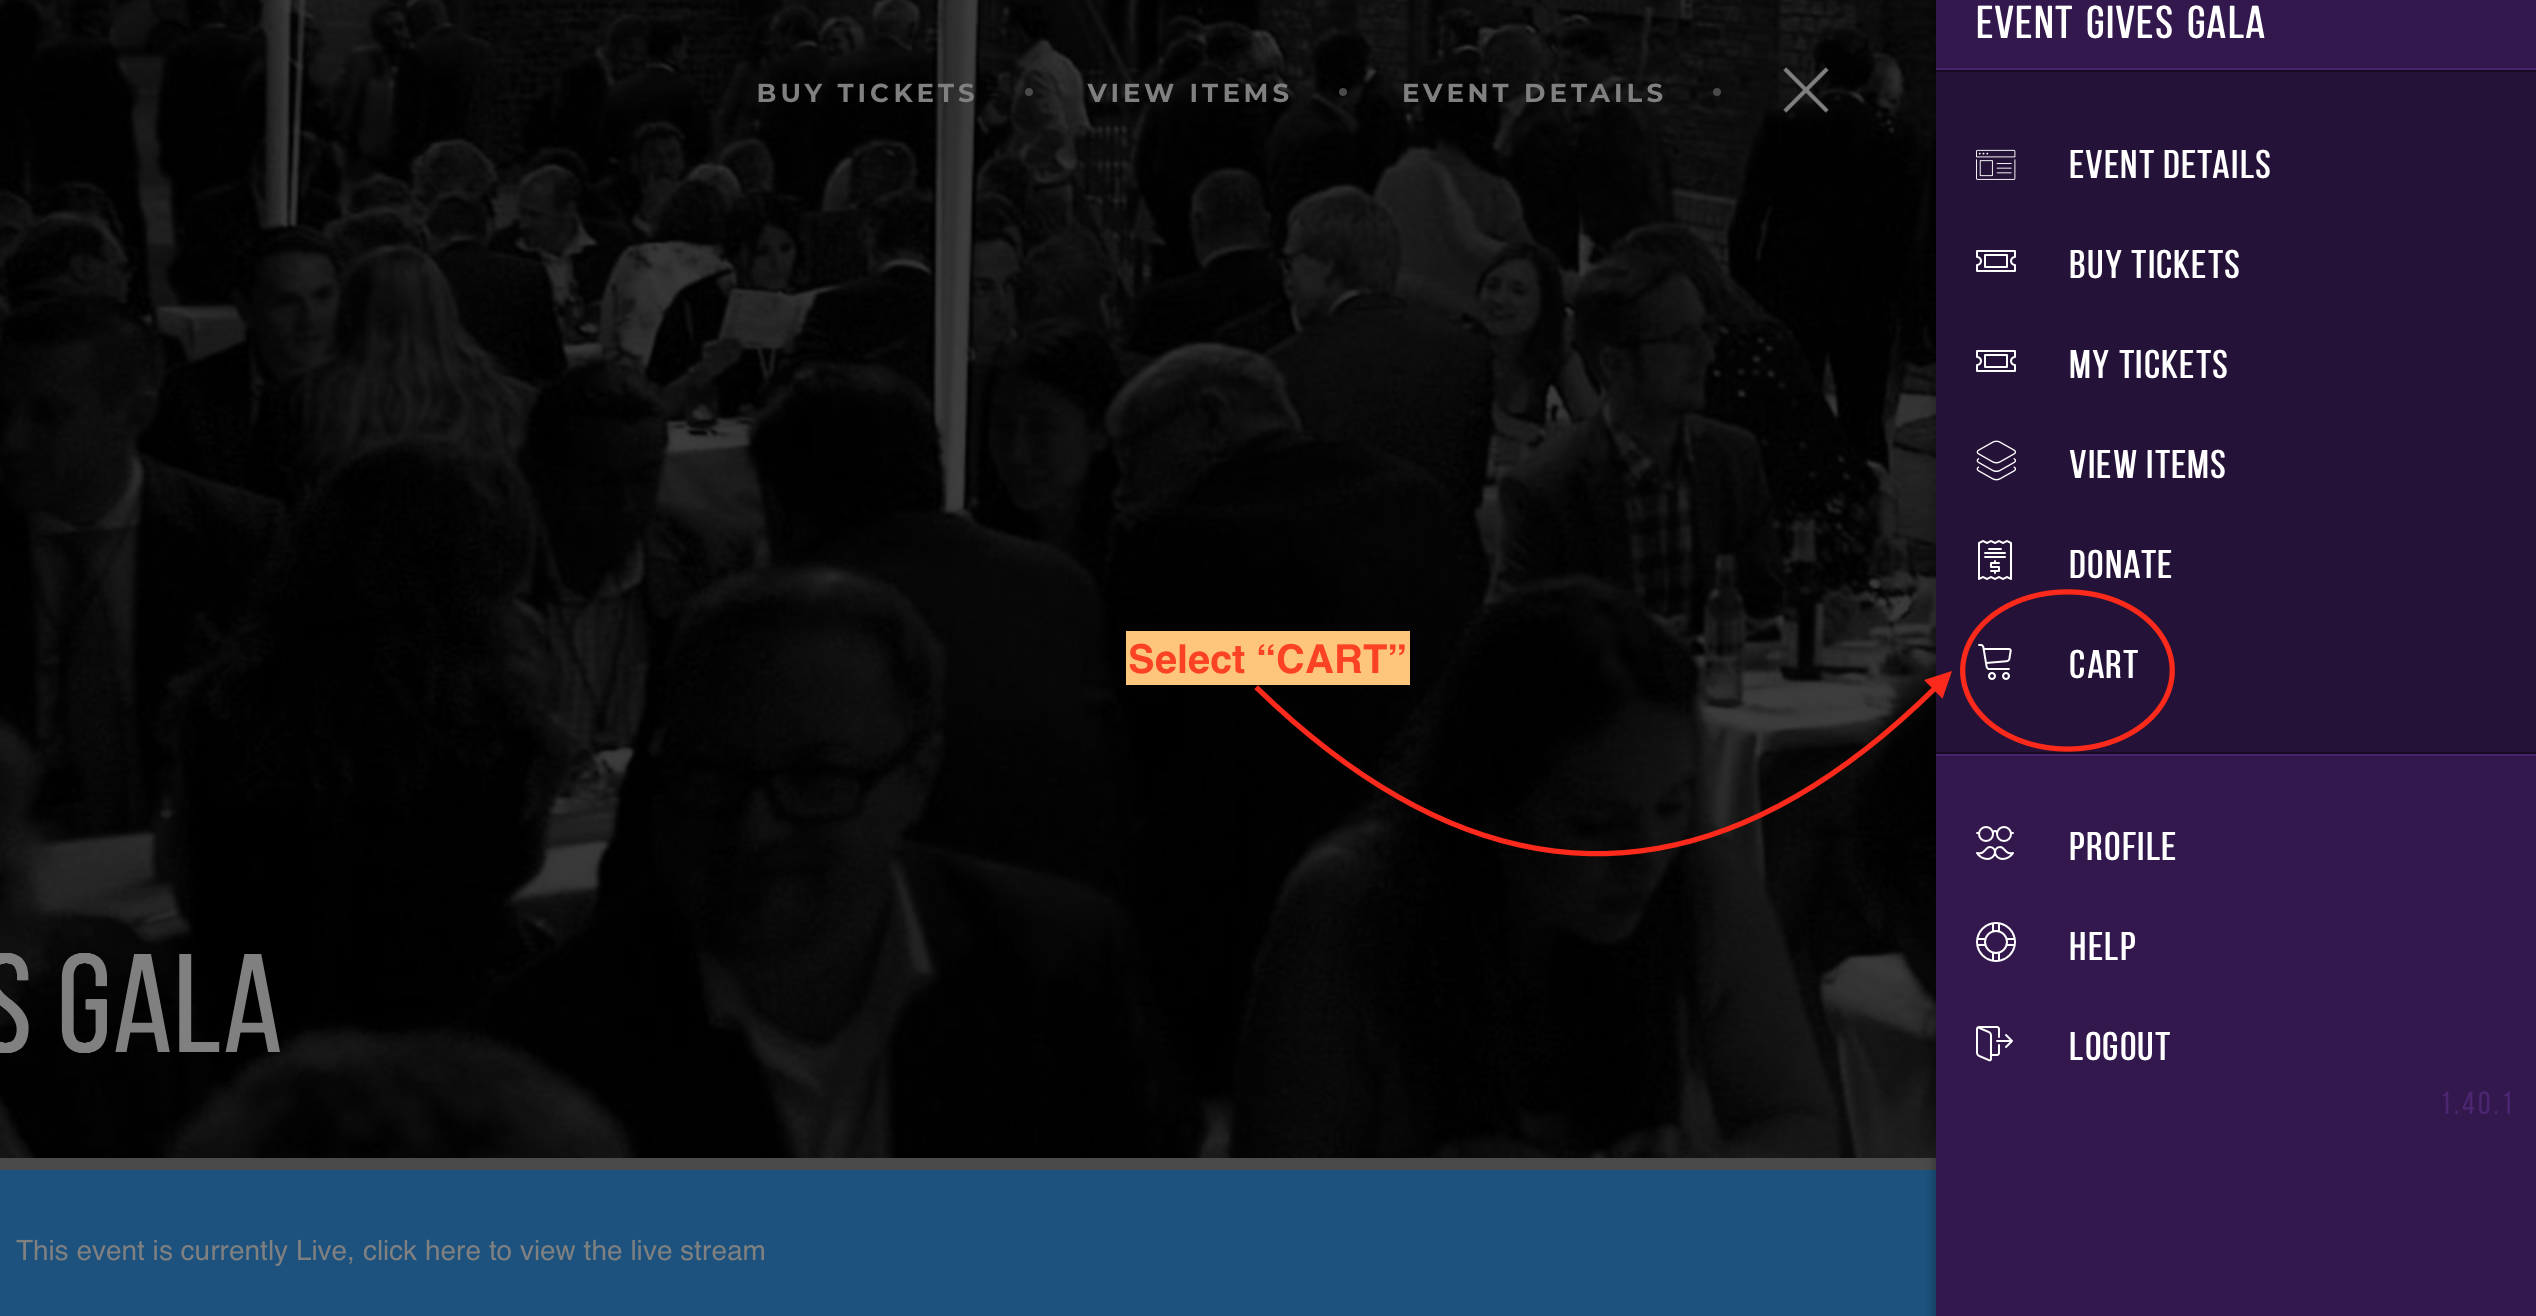Click the View Items layers icon
Screen dimensions: 2536x1316
click(1995, 461)
